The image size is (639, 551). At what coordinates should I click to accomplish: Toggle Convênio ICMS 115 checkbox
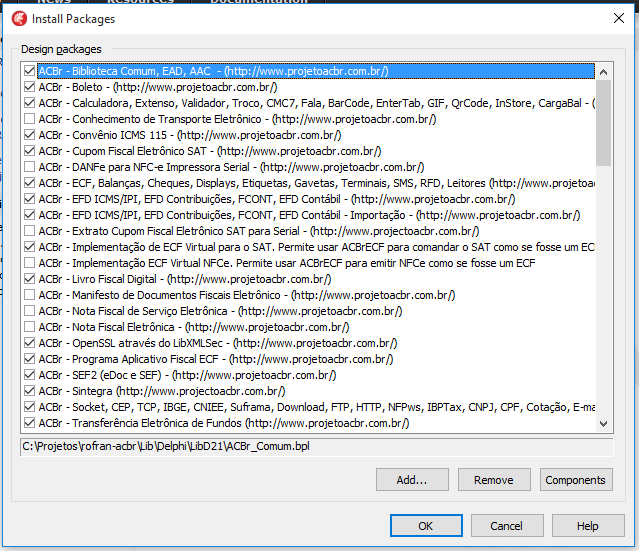click(x=29, y=135)
